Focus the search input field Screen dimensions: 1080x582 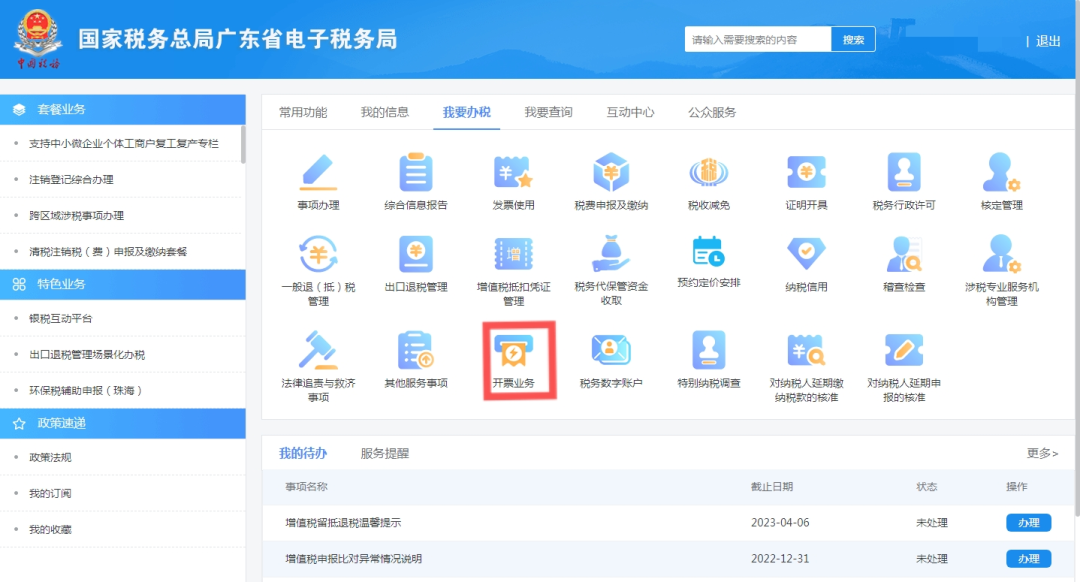[758, 39]
